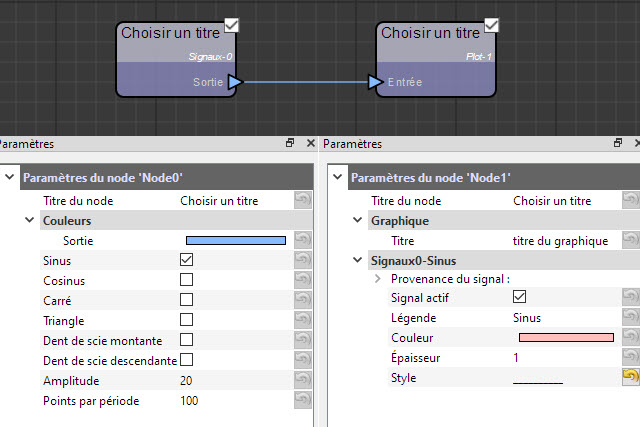Screen dimensions: 640x427
Task: Click the Sortie output port triangle on Signaux node
Action: (236, 82)
